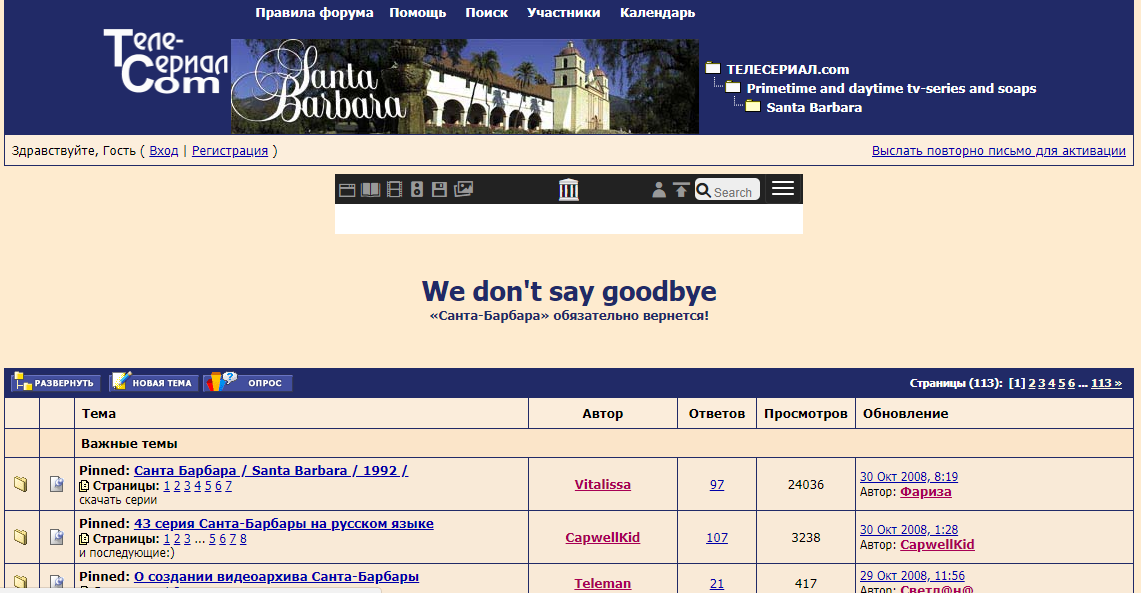Image resolution: width=1141 pixels, height=593 pixels.
Task: Open Santa Barbara breadcrumb link
Action: click(814, 107)
